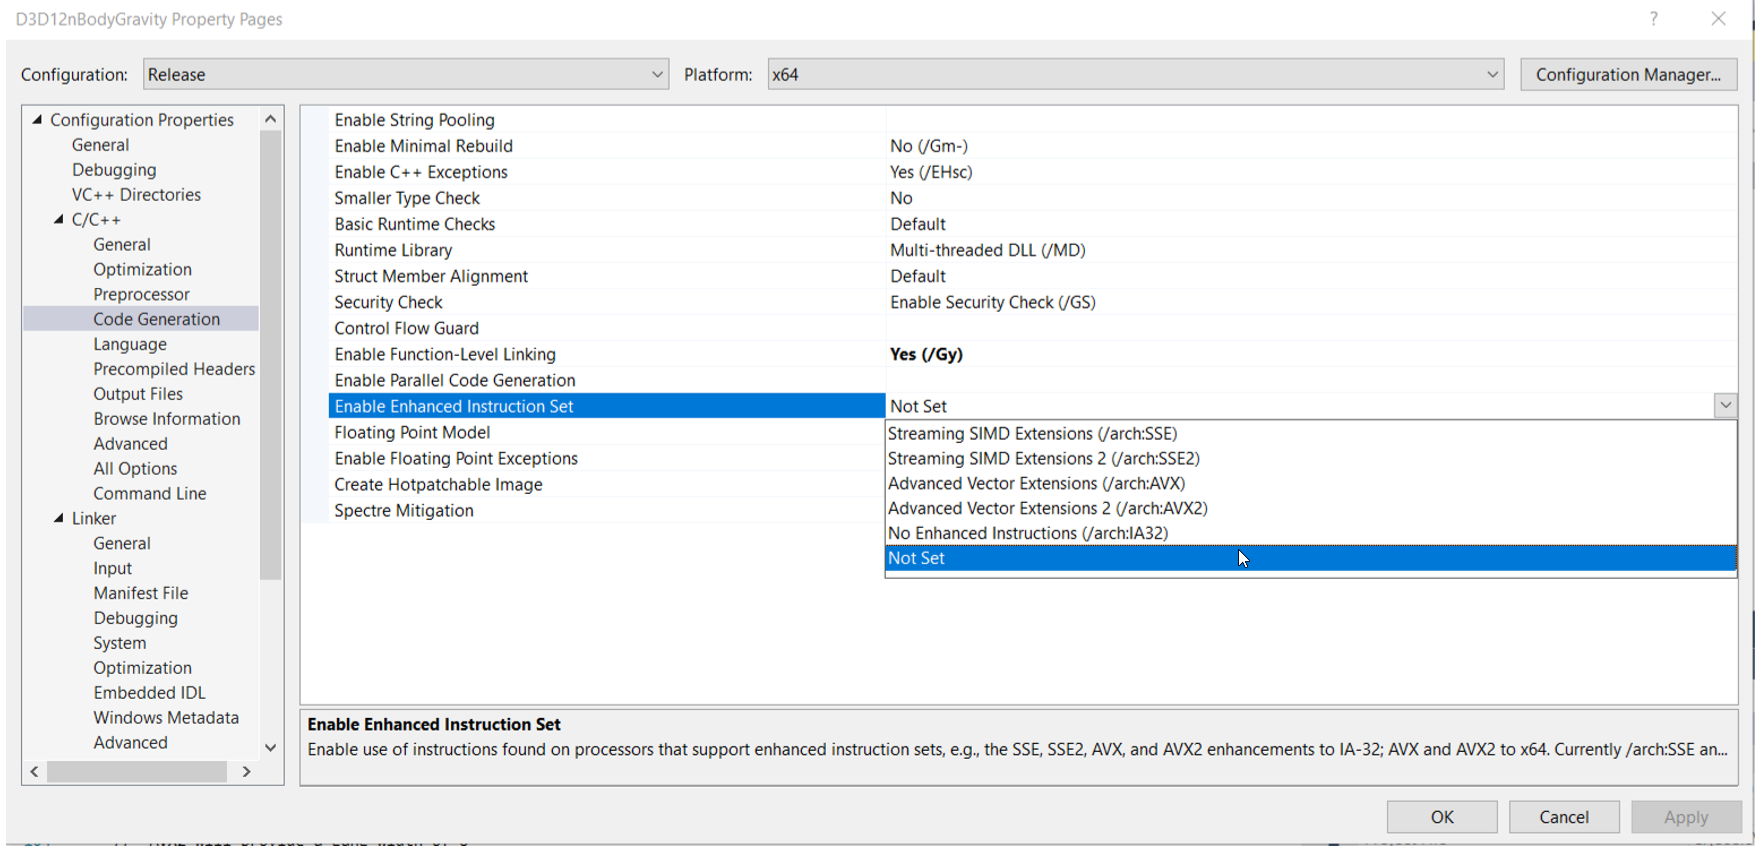Open Linker Optimization page
The image size is (1756, 847).
point(142,668)
